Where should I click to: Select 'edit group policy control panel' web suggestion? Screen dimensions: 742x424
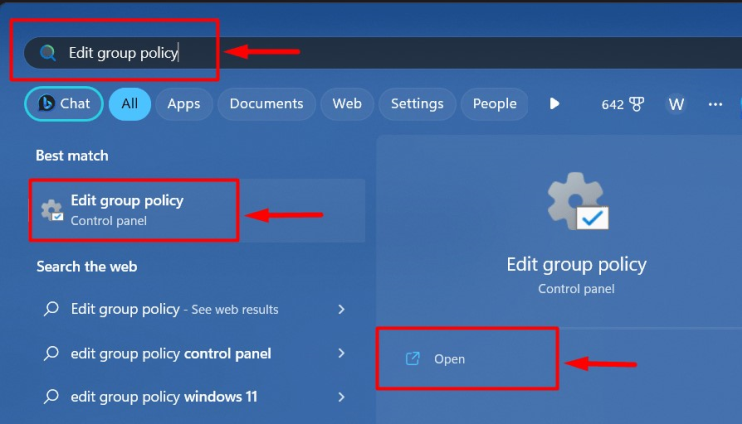pyautogui.click(x=171, y=353)
